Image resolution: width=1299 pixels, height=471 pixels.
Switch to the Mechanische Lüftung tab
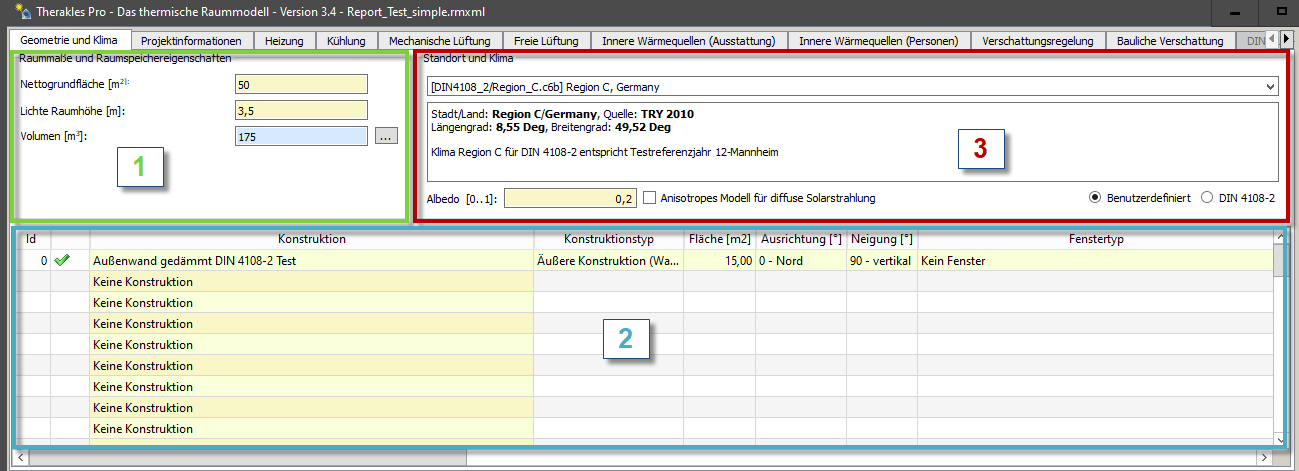coord(440,41)
